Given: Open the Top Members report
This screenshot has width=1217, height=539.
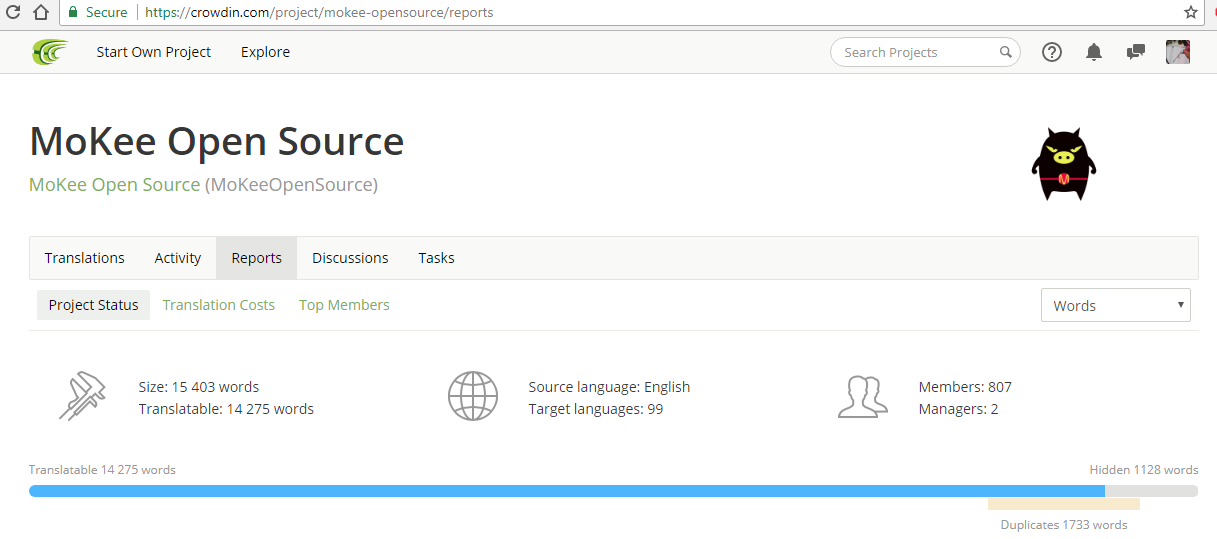Looking at the screenshot, I should tap(344, 305).
